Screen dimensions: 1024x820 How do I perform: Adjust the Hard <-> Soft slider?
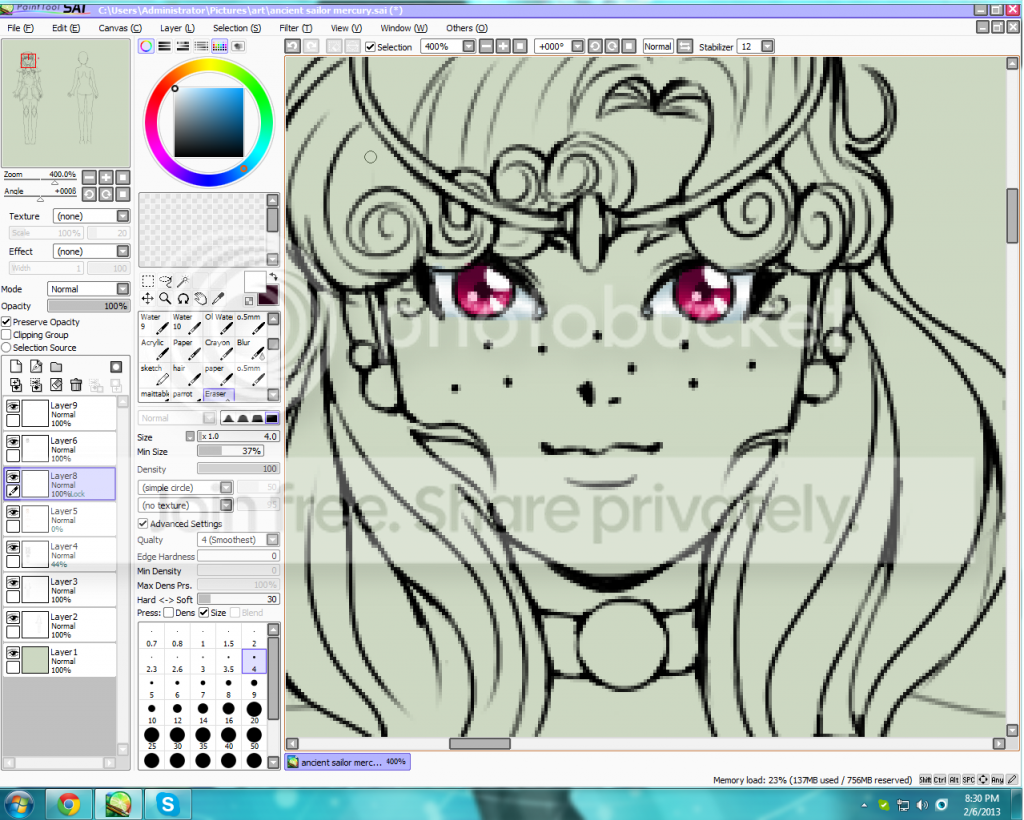pos(238,599)
